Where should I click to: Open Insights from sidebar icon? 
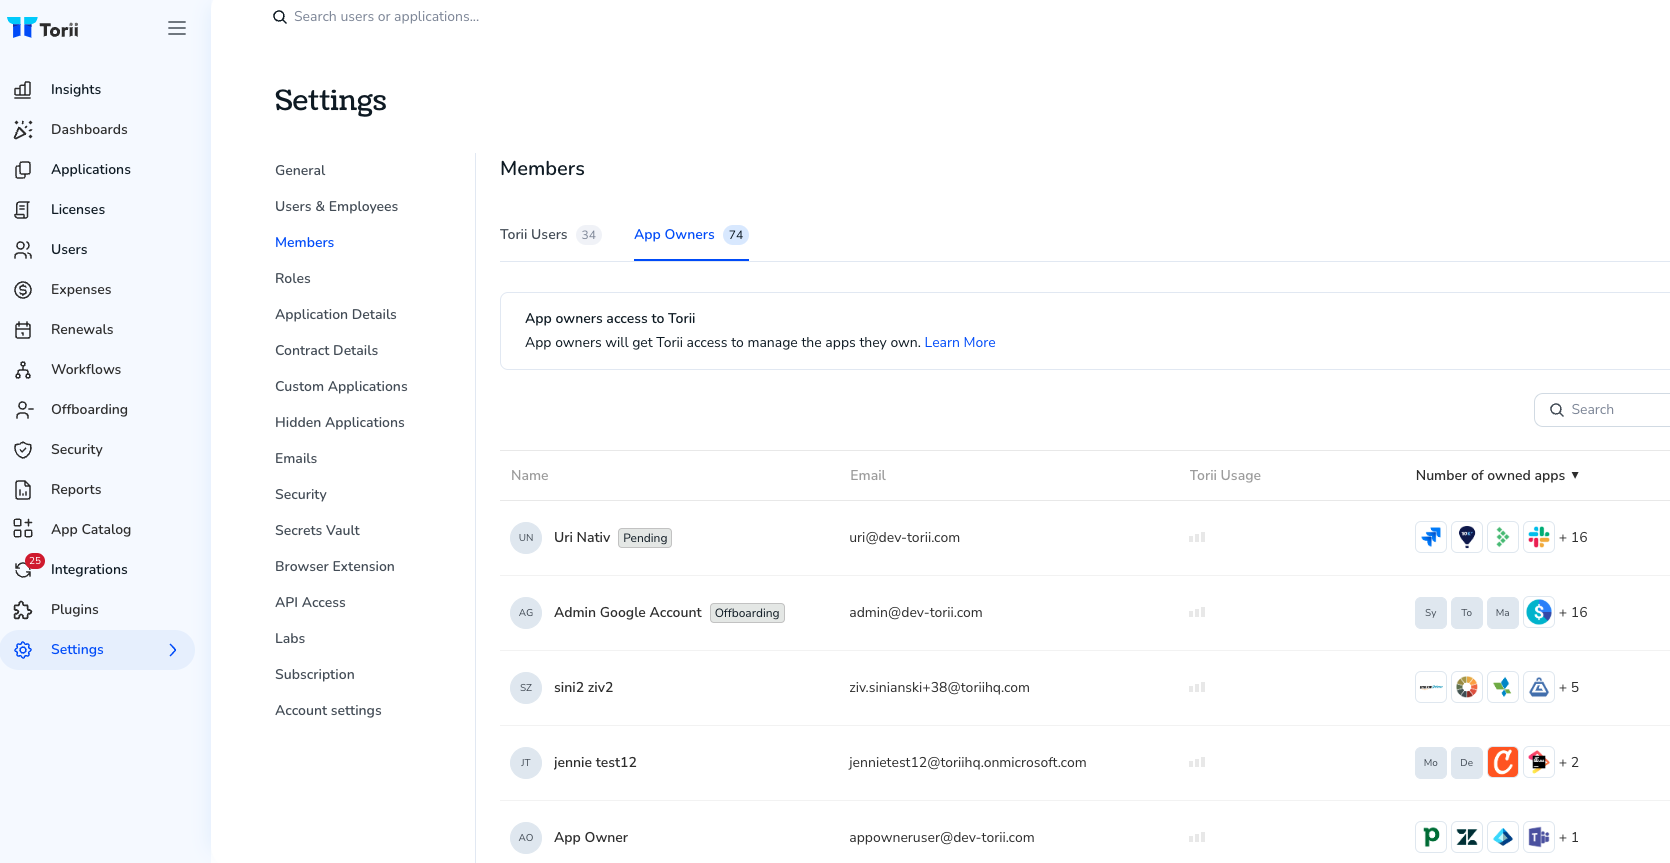[x=23, y=90]
